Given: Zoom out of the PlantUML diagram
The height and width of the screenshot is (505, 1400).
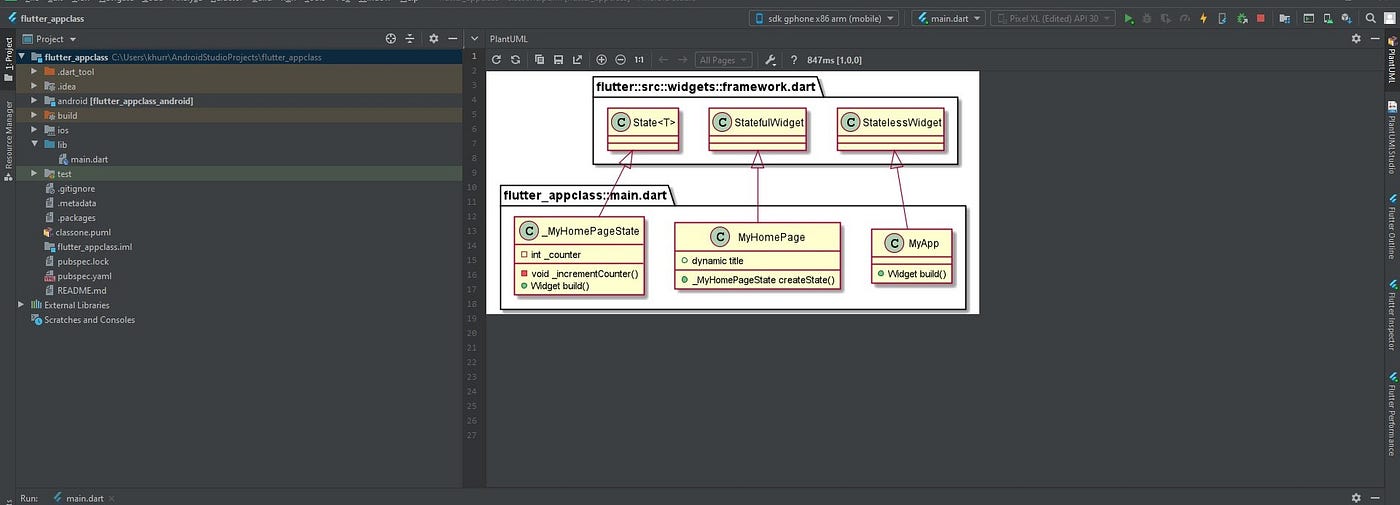Looking at the screenshot, I should 620,60.
